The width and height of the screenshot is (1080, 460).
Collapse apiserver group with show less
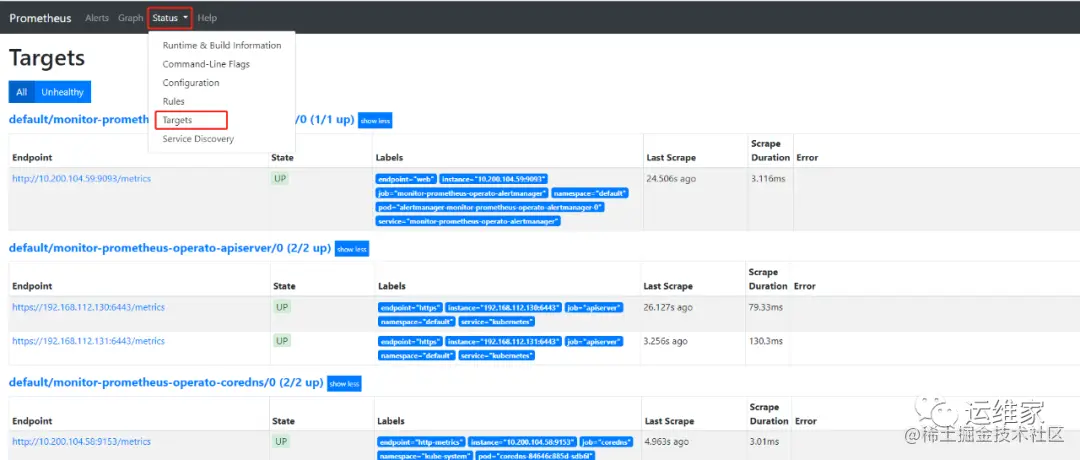(352, 249)
